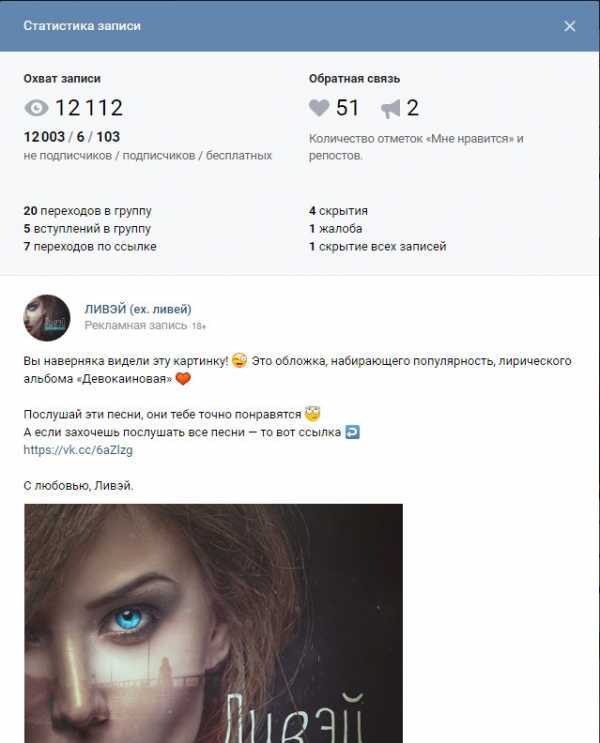Click the 4 скрытия statistic
Screen dimensions: 600x743
click(x=338, y=211)
